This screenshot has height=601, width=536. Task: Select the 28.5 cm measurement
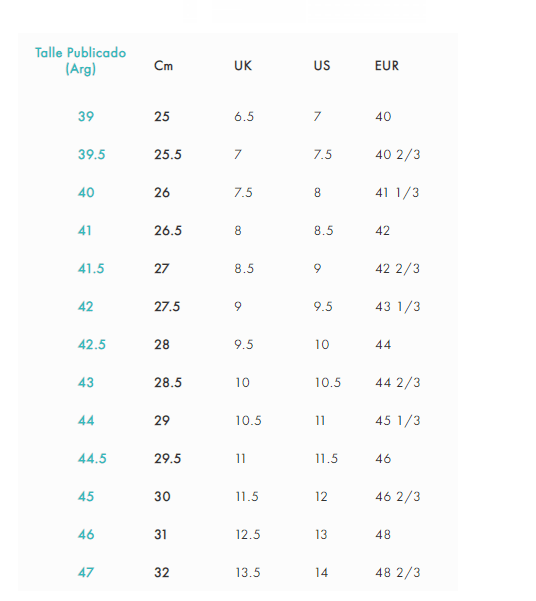[168, 382]
